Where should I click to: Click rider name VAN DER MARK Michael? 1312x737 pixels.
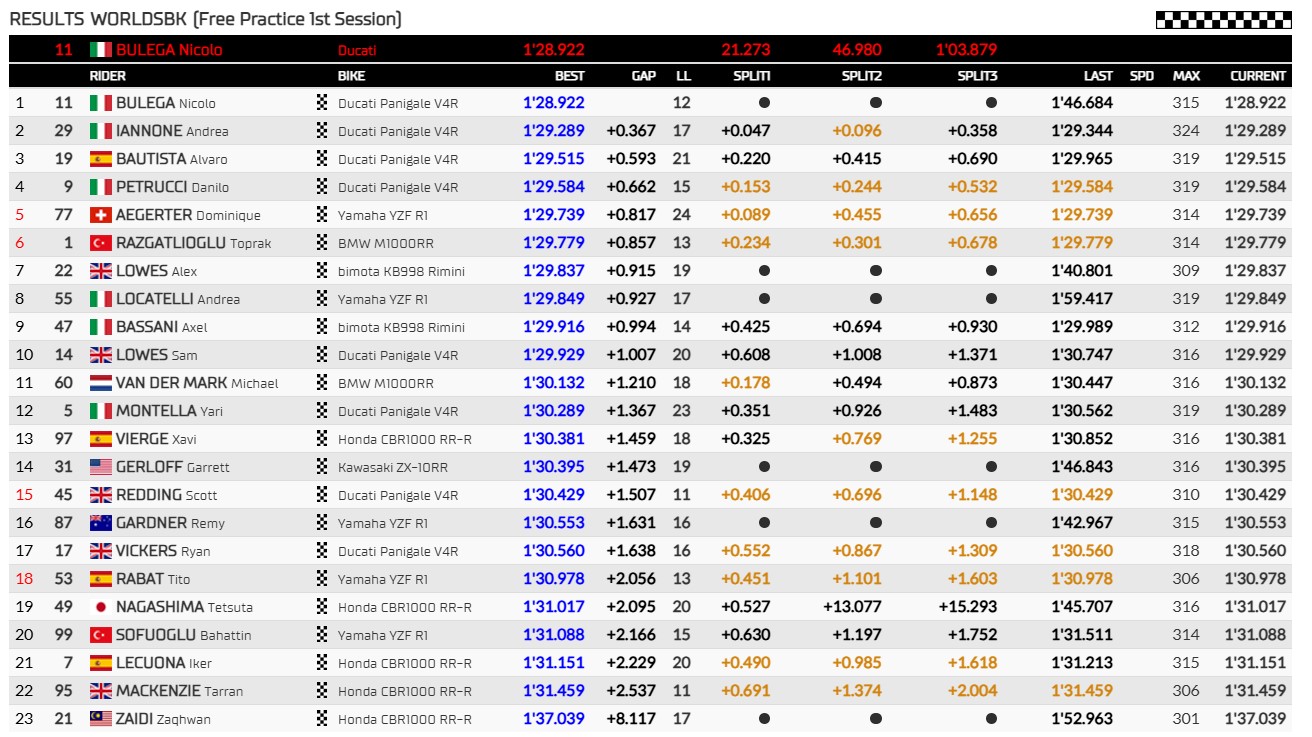tap(197, 383)
